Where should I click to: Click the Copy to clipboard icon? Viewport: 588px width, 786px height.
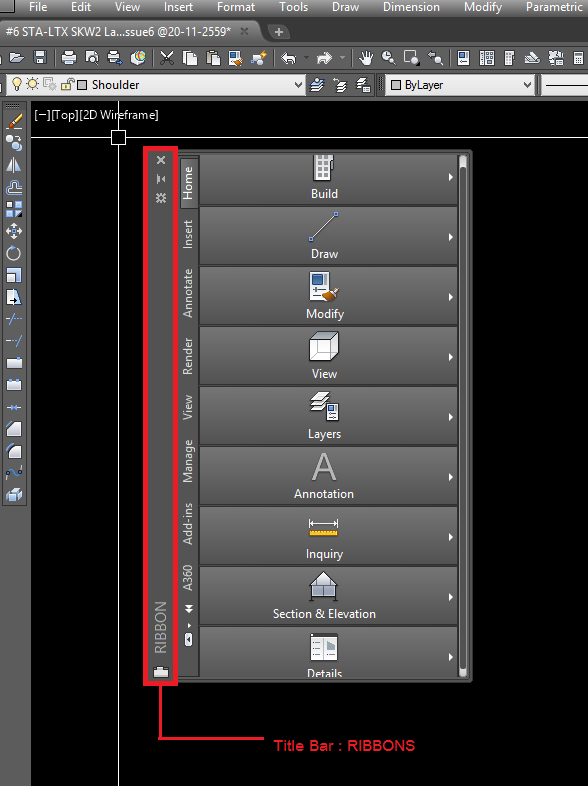coord(190,58)
